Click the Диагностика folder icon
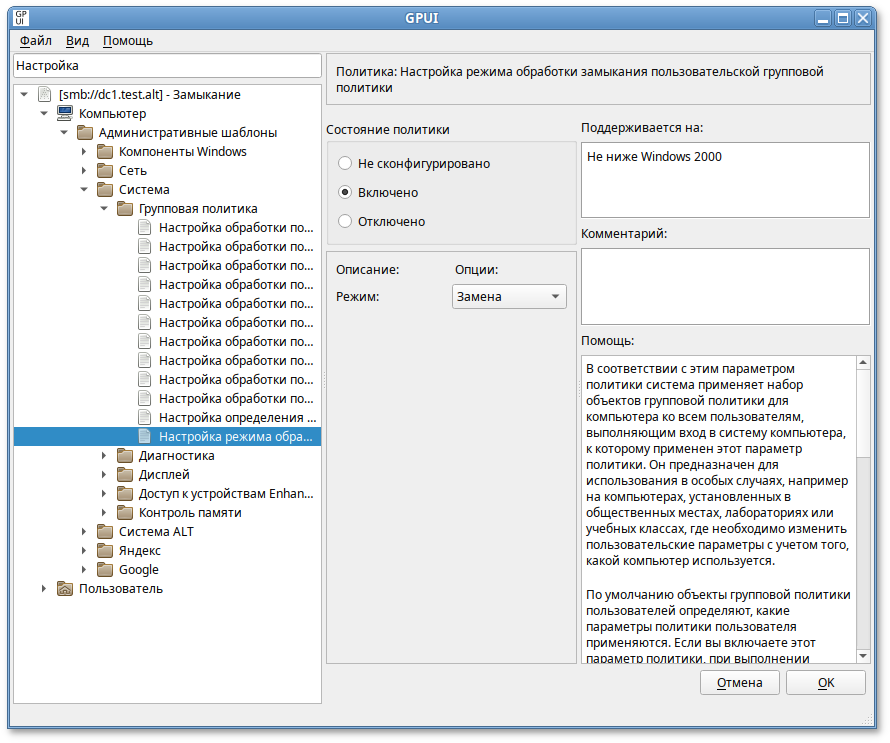The image size is (890, 743). pos(125,456)
